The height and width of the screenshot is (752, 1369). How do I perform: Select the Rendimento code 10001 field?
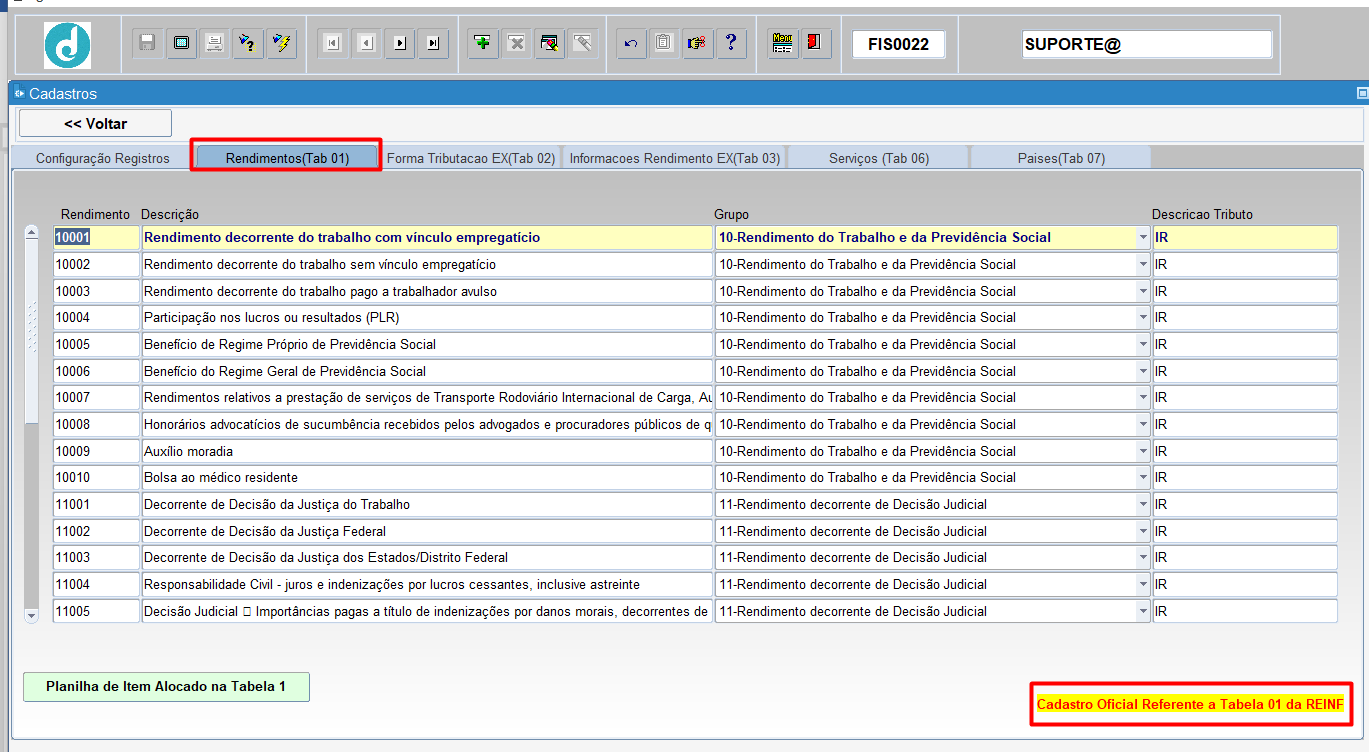click(x=96, y=238)
